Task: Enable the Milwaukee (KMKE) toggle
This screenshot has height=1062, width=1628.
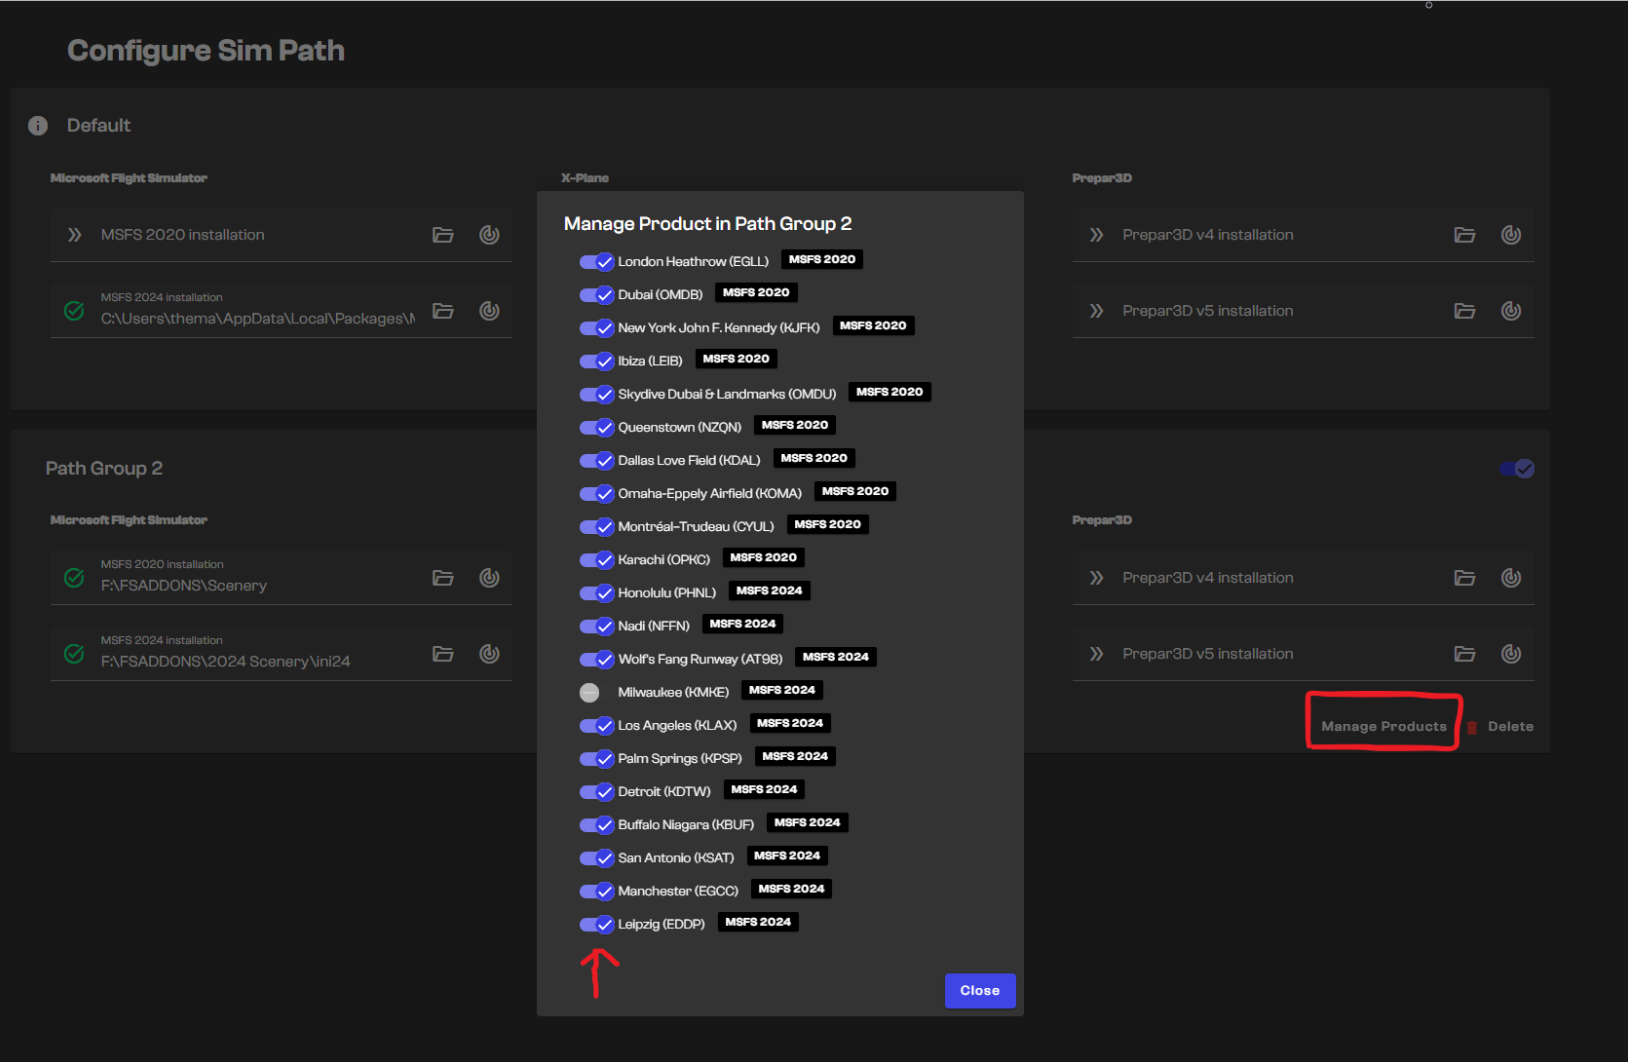Action: [592, 692]
